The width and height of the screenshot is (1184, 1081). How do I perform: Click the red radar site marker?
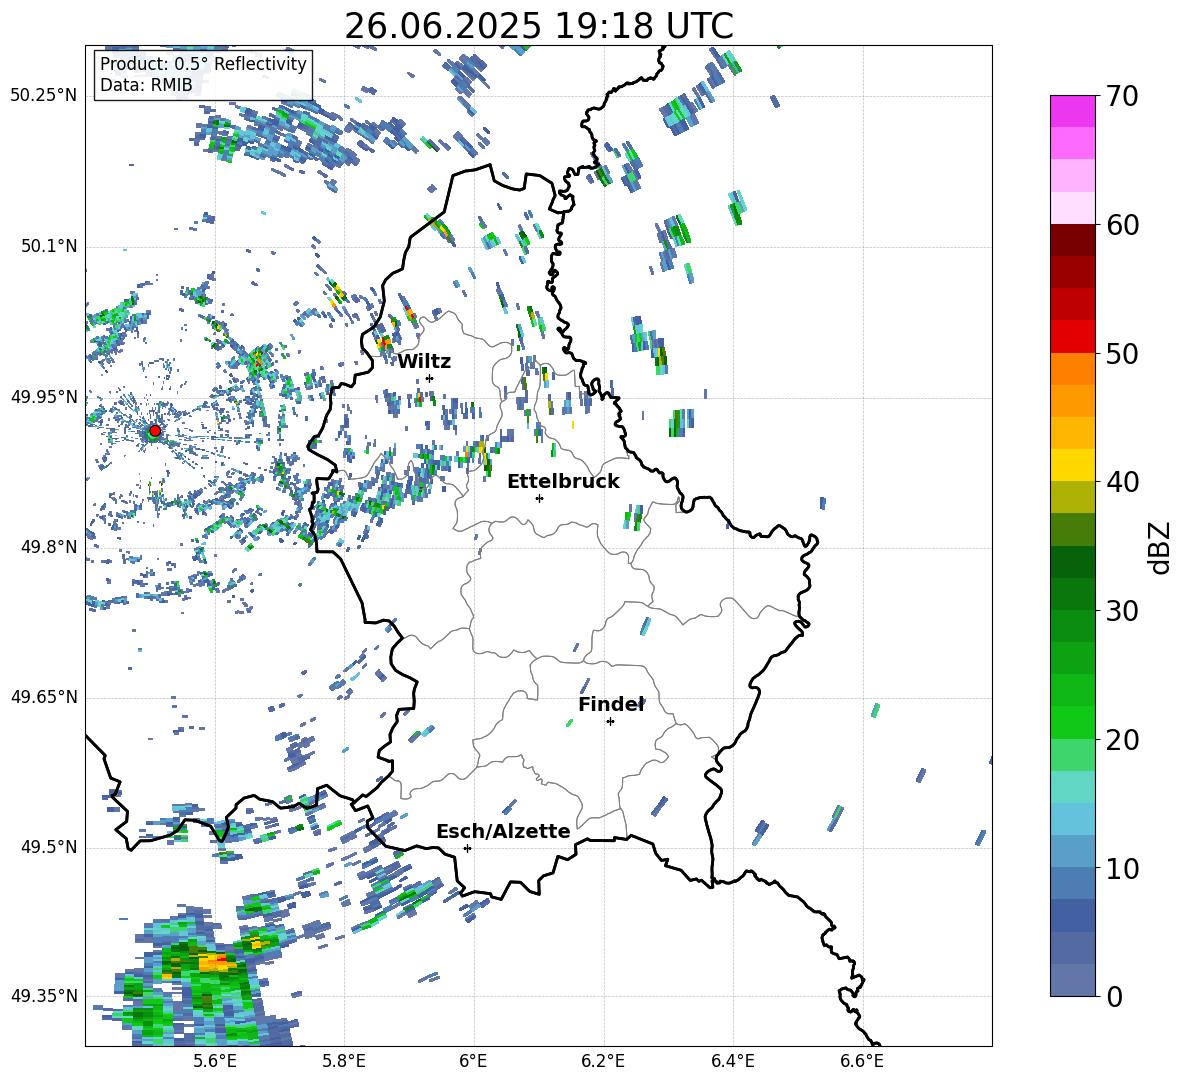155,430
